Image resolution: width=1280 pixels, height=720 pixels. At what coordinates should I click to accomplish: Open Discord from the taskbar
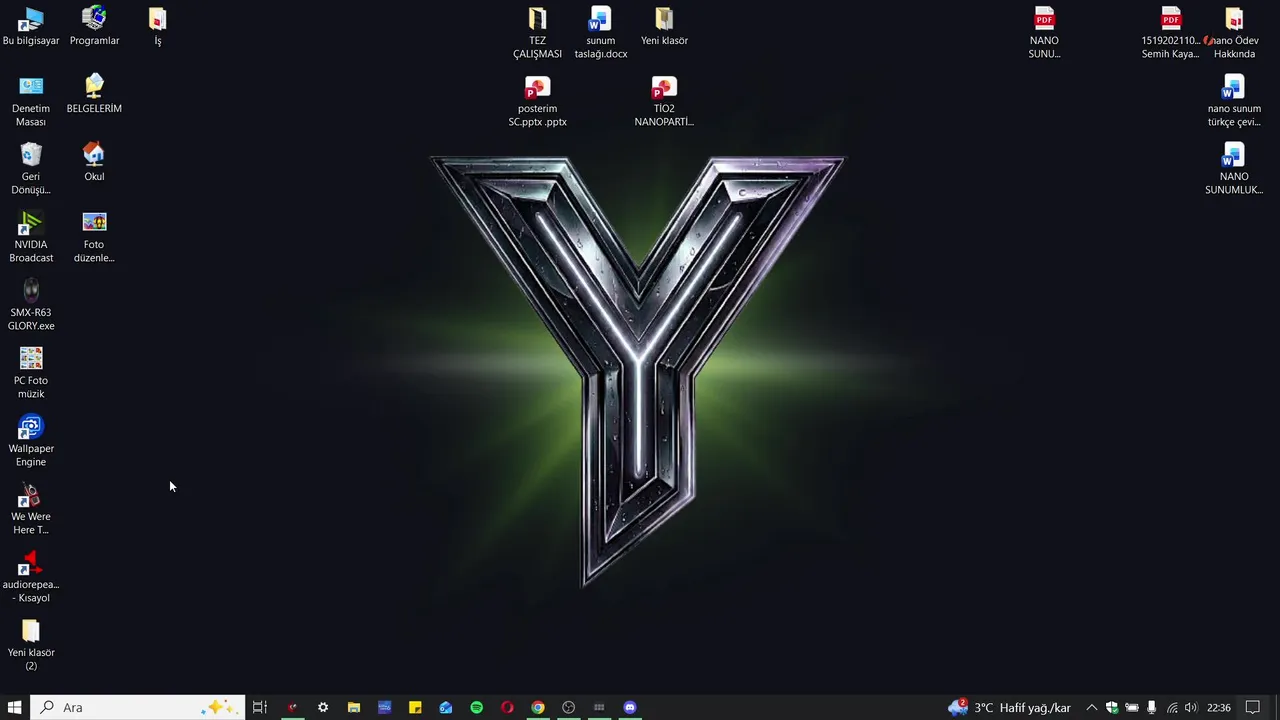(x=630, y=707)
